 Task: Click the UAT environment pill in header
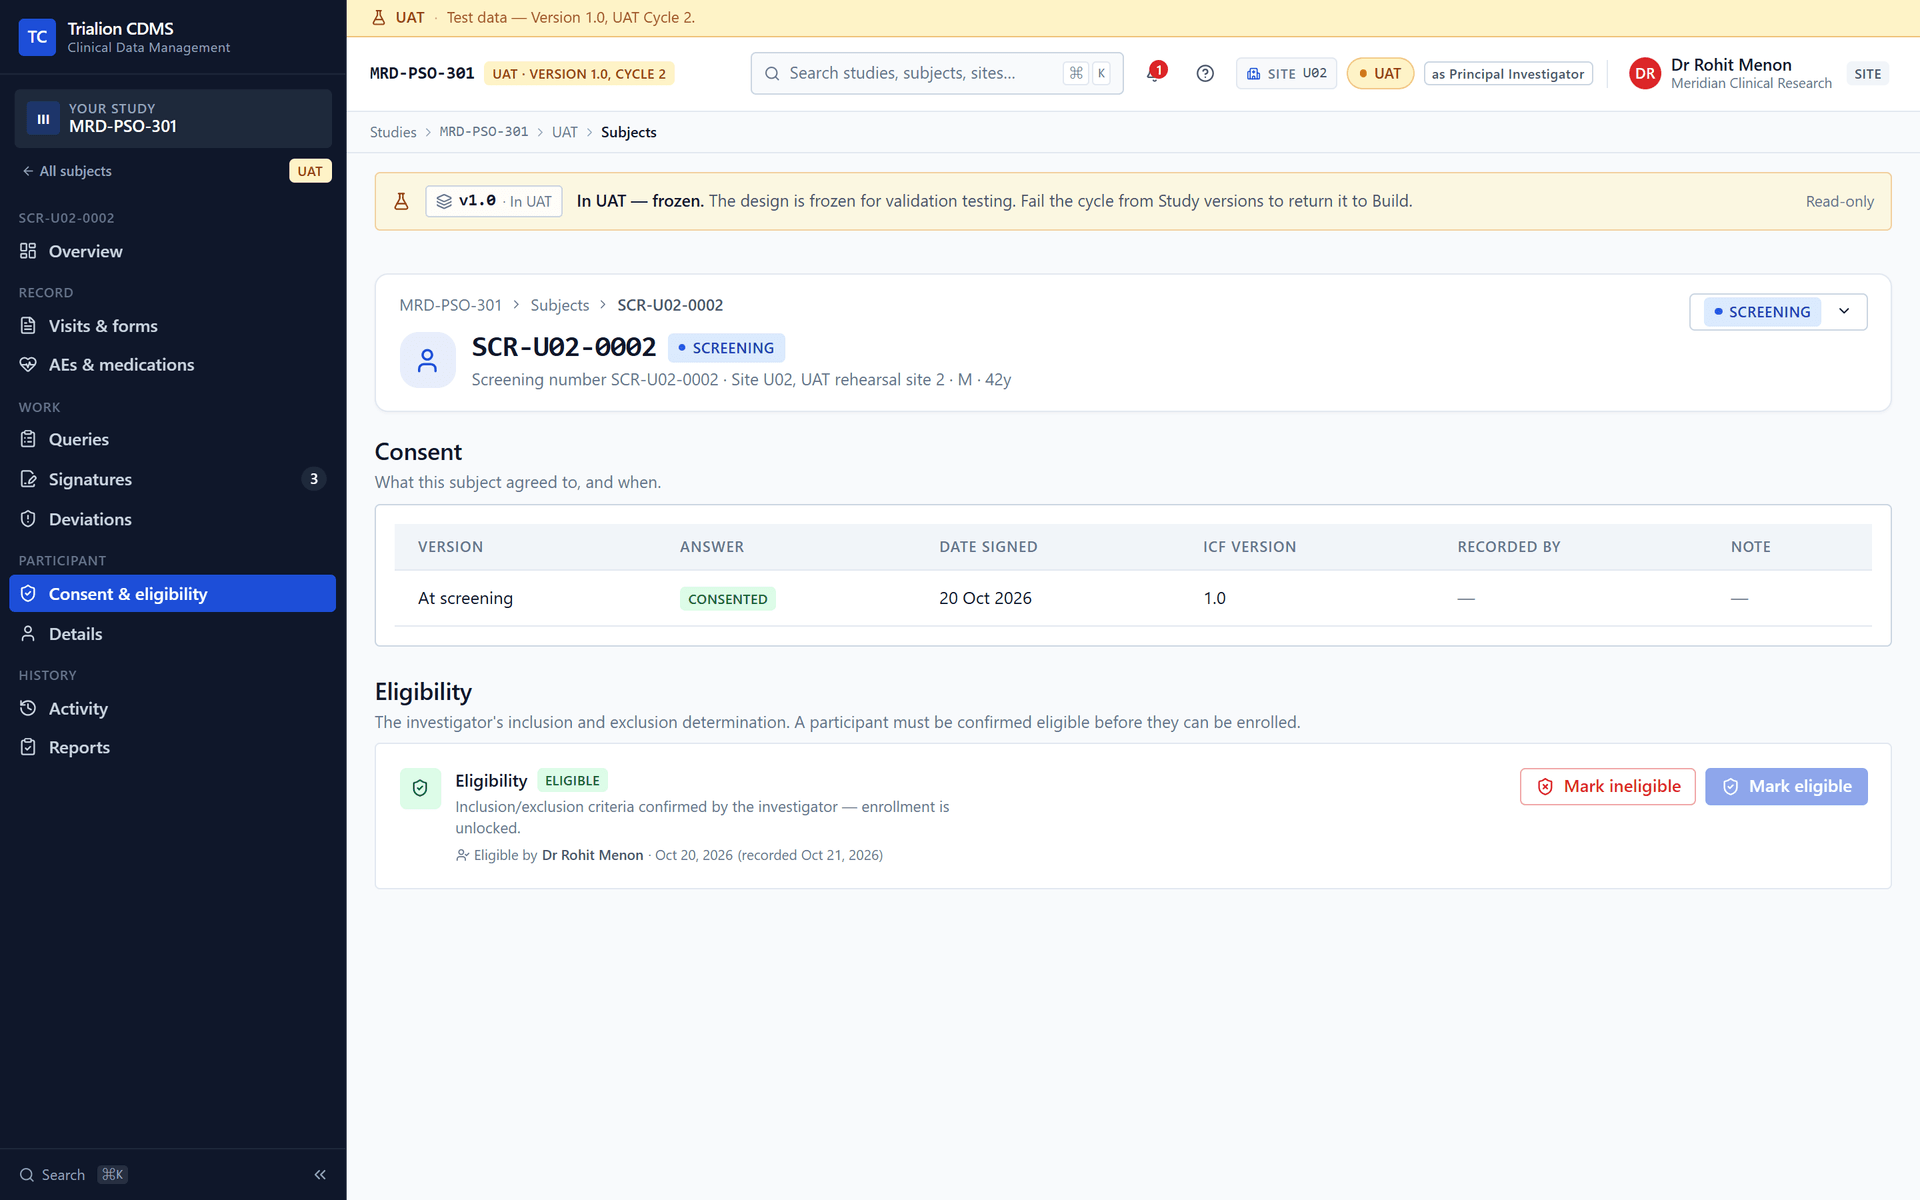[x=1380, y=73]
